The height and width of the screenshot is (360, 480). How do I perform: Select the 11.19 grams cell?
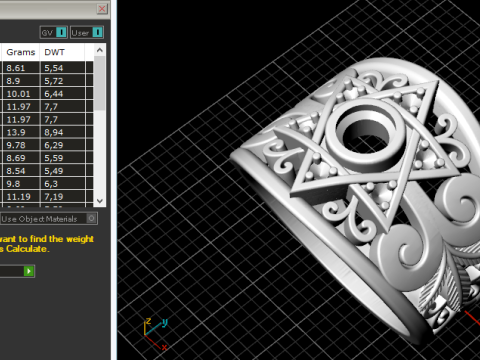point(21,197)
